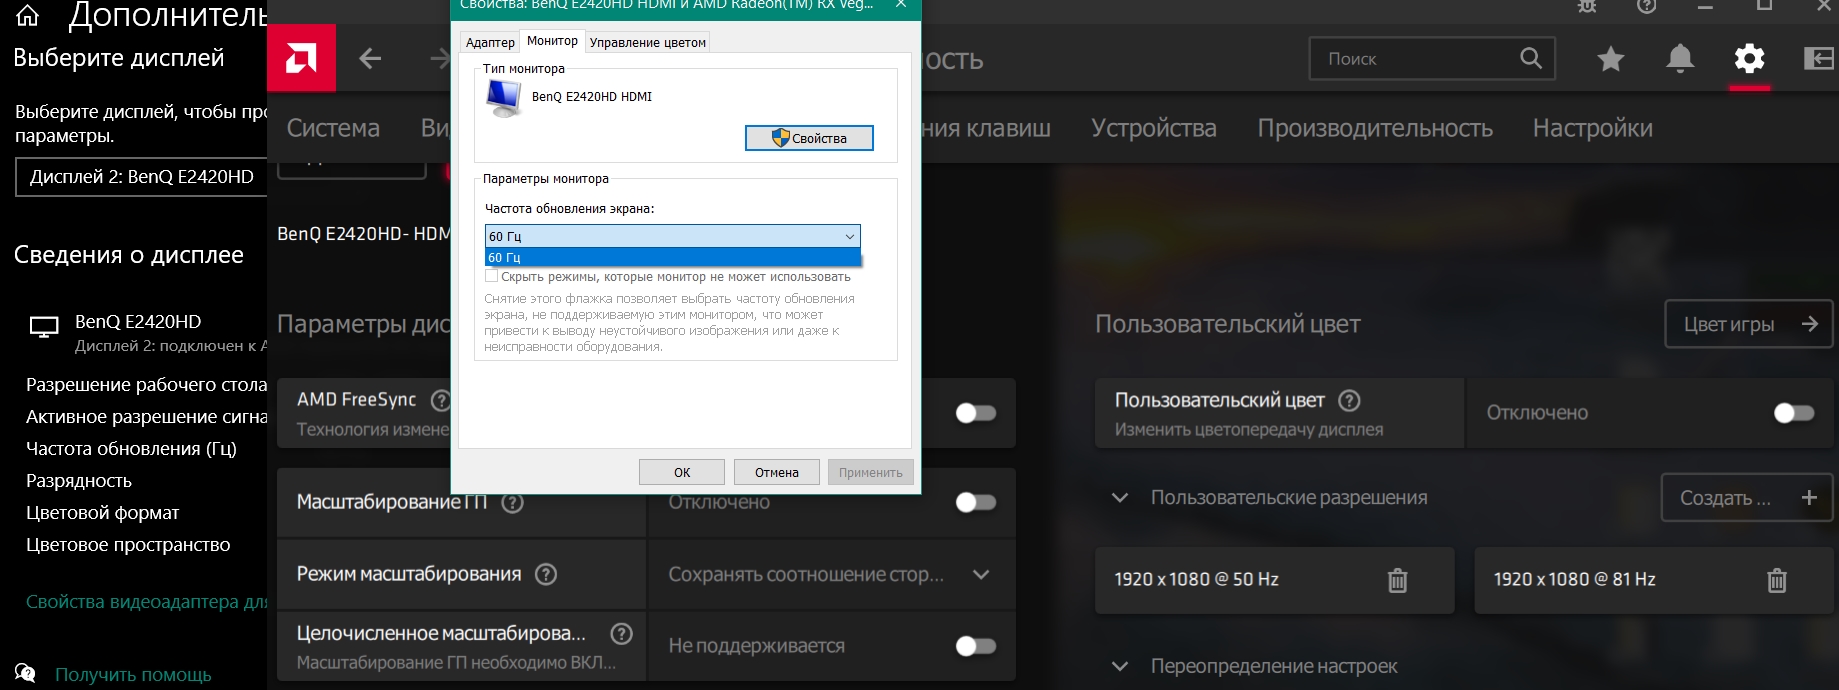Click the Windows Settings home icon
The image size is (1839, 690).
click(28, 15)
